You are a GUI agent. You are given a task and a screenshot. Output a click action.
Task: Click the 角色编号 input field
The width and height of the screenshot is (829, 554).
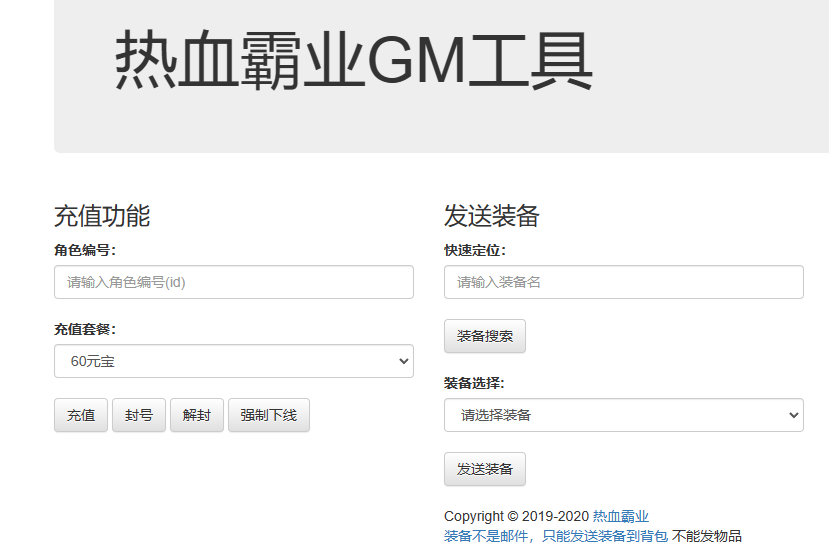[233, 282]
